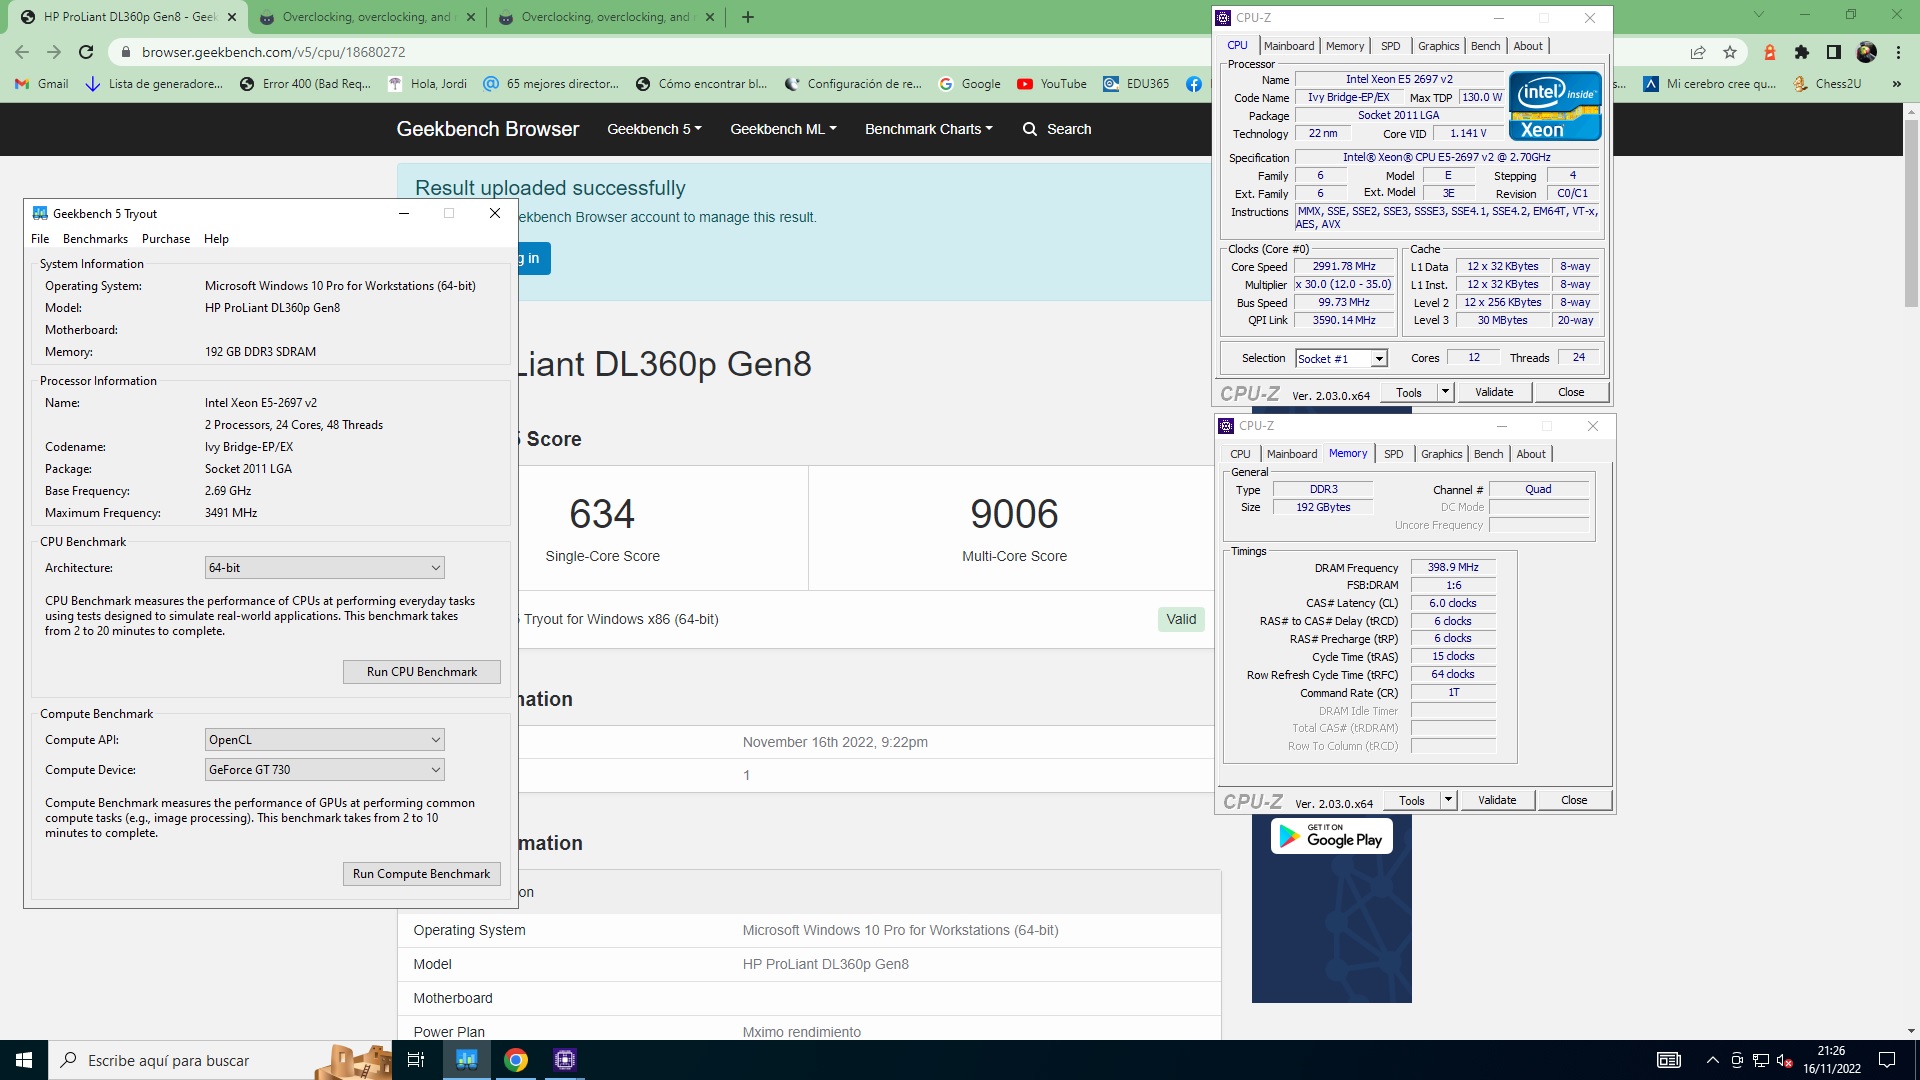Open the YouTube bookmark
Screen dimensions: 1920x1080
click(x=1052, y=84)
